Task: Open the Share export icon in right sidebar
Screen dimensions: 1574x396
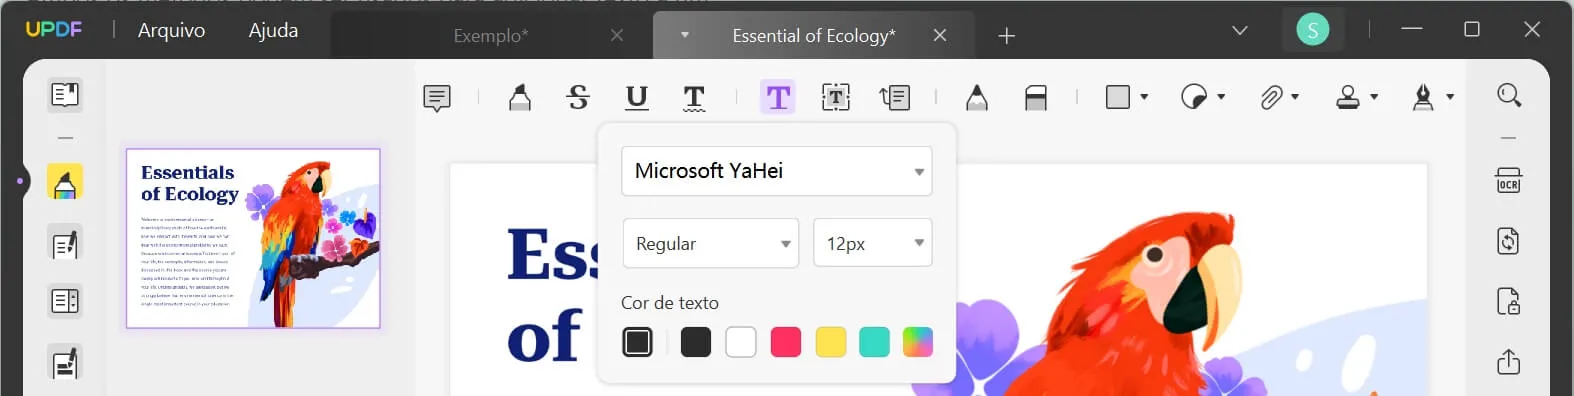Action: [1508, 361]
